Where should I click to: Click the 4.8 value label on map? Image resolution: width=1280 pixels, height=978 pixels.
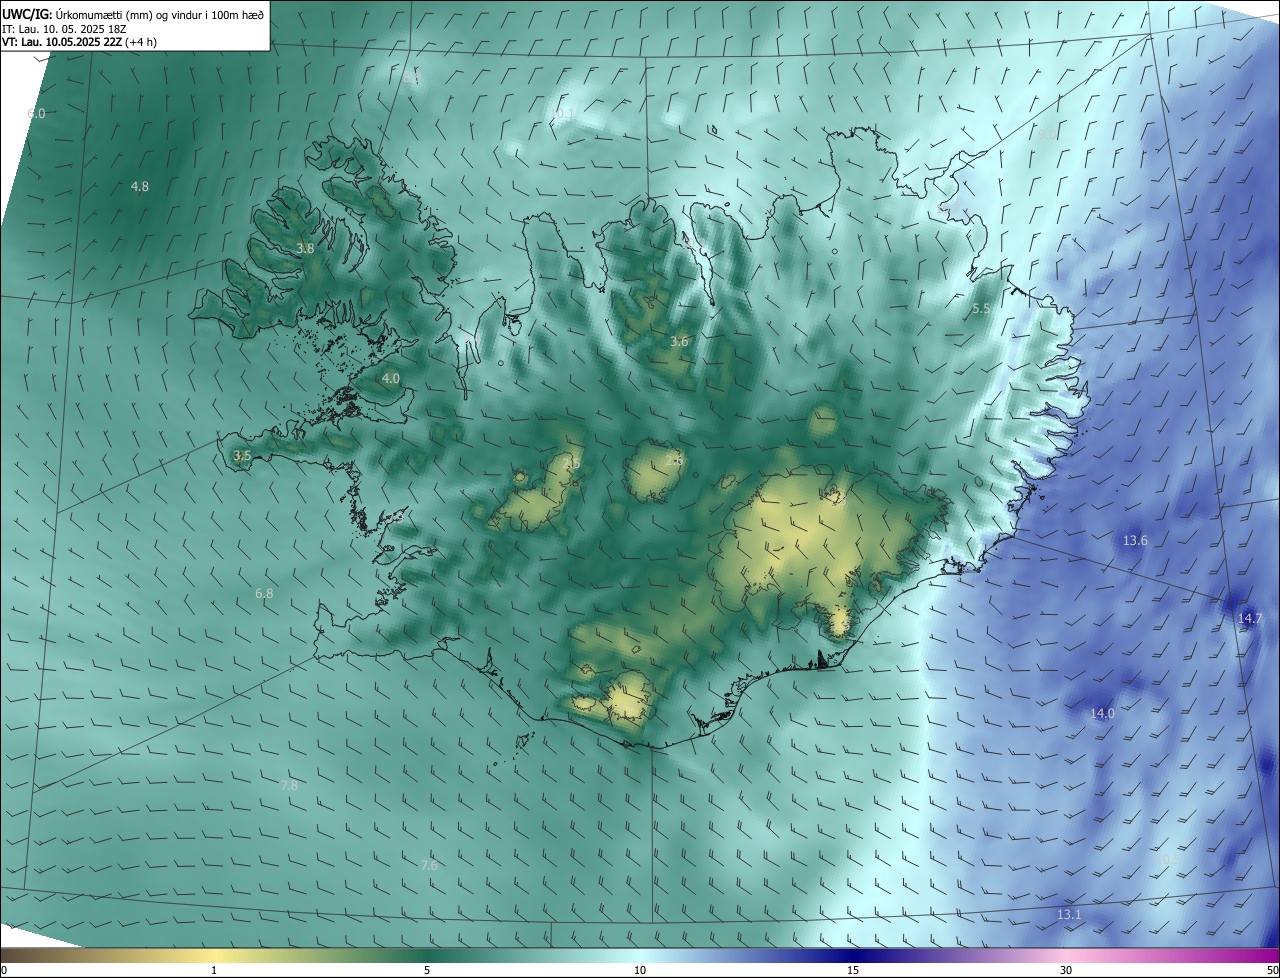pyautogui.click(x=140, y=186)
